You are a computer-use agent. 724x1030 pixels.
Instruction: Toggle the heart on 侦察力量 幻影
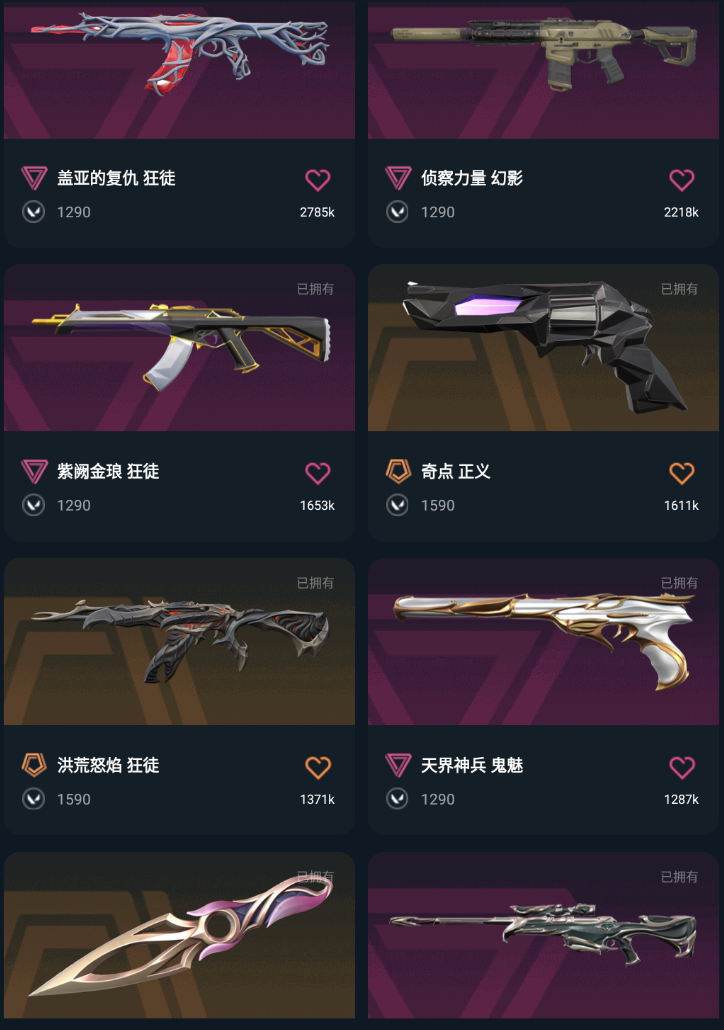point(681,179)
